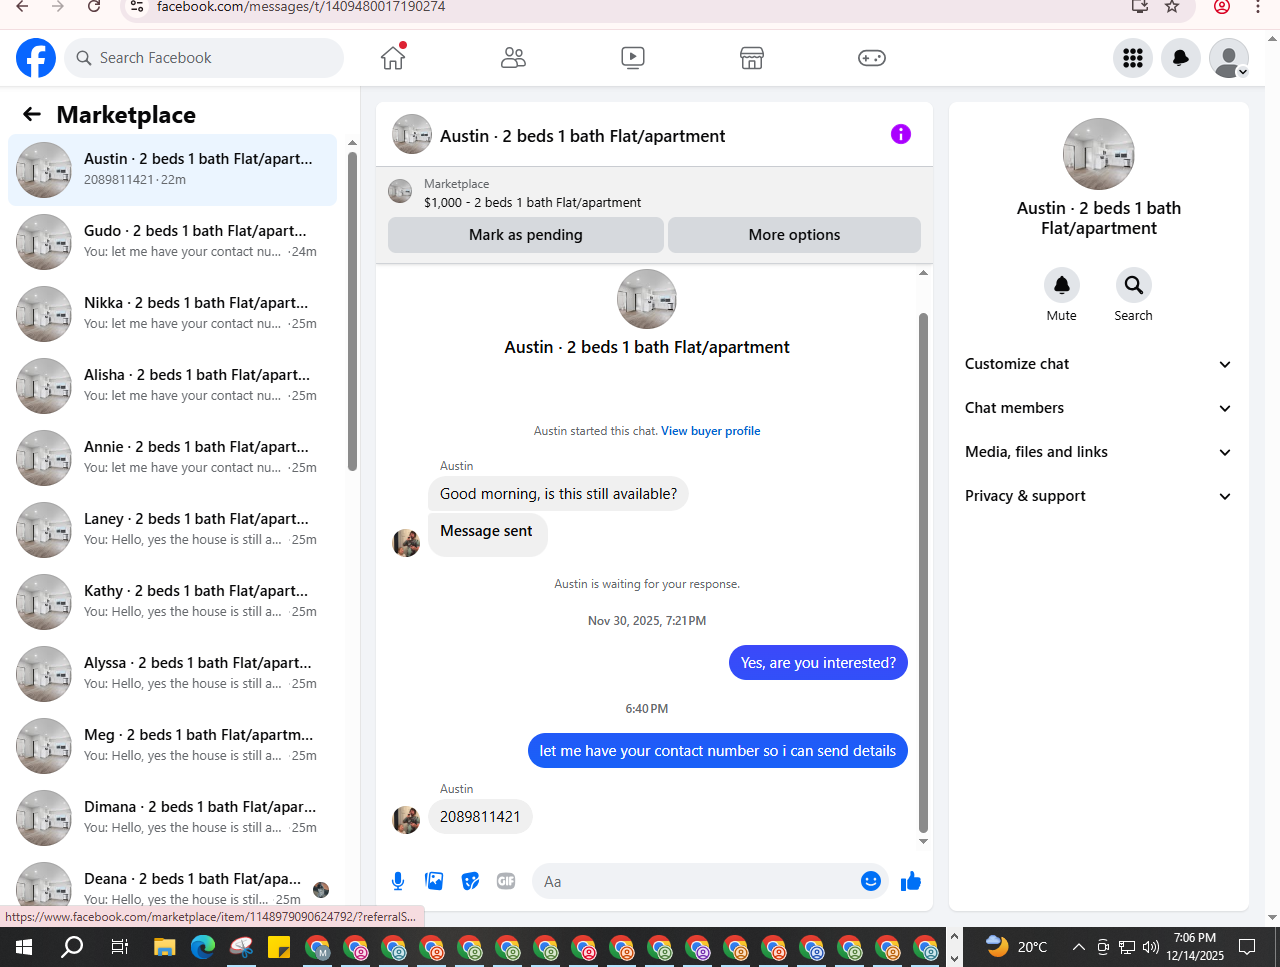Click the chat list scrollbar
The height and width of the screenshot is (967, 1280).
pyautogui.click(x=352, y=311)
